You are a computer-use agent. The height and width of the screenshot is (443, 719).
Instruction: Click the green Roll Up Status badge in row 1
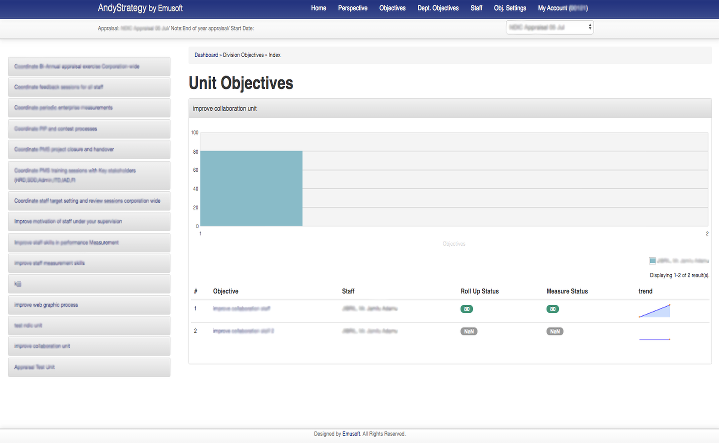467,309
